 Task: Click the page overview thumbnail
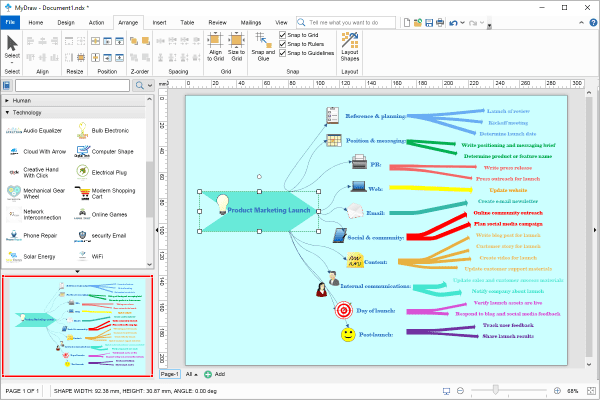(78, 326)
